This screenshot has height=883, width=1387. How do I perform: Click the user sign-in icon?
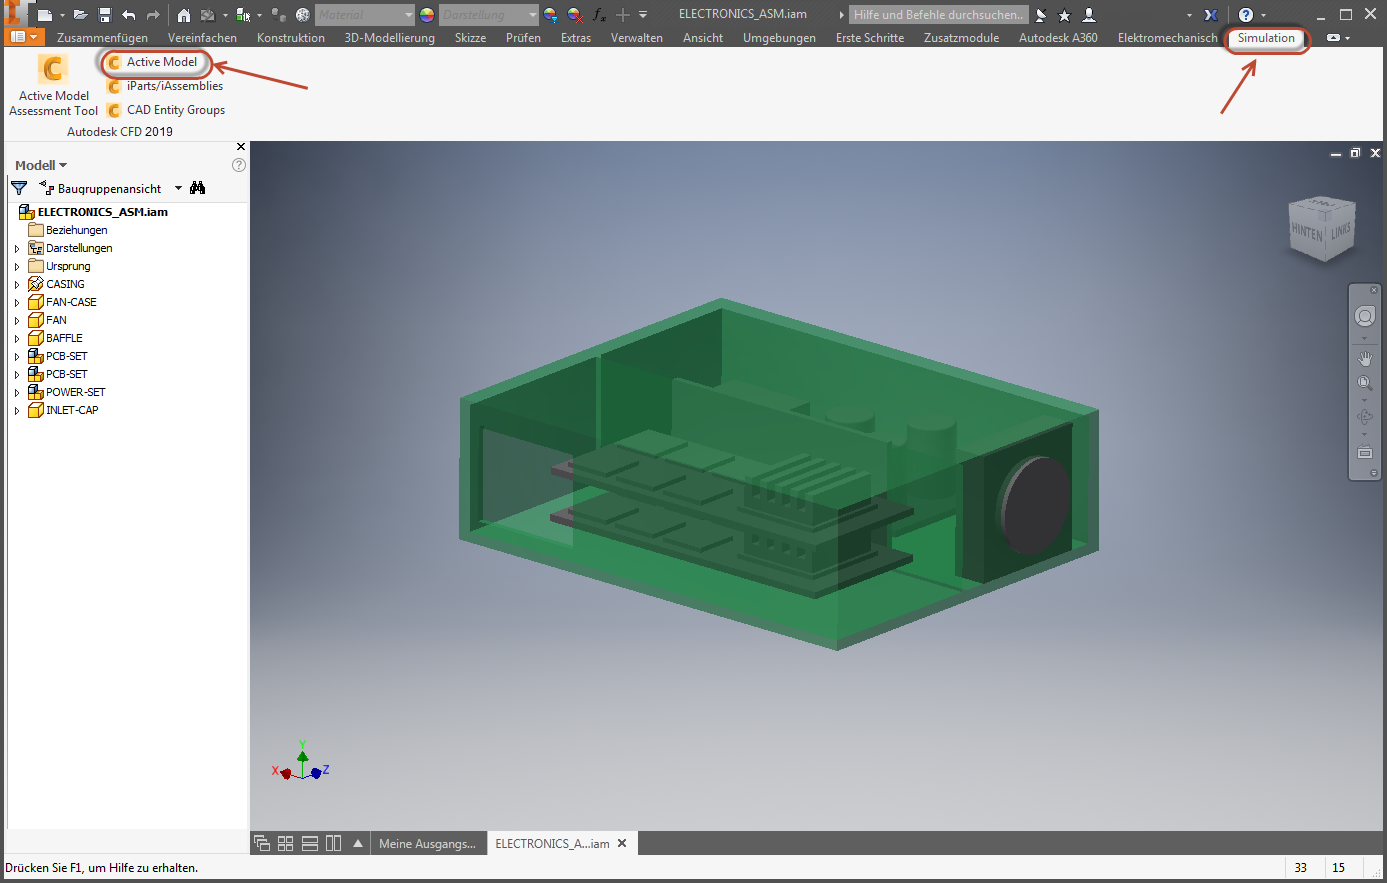(1089, 15)
